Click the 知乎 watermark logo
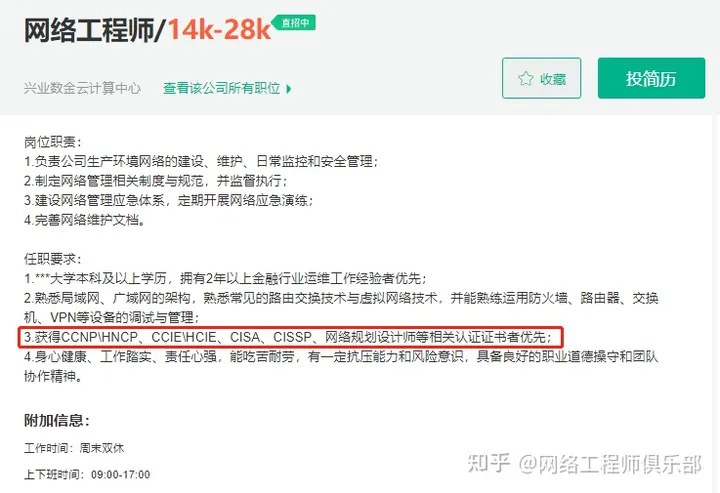This screenshot has width=720, height=493. (489, 464)
